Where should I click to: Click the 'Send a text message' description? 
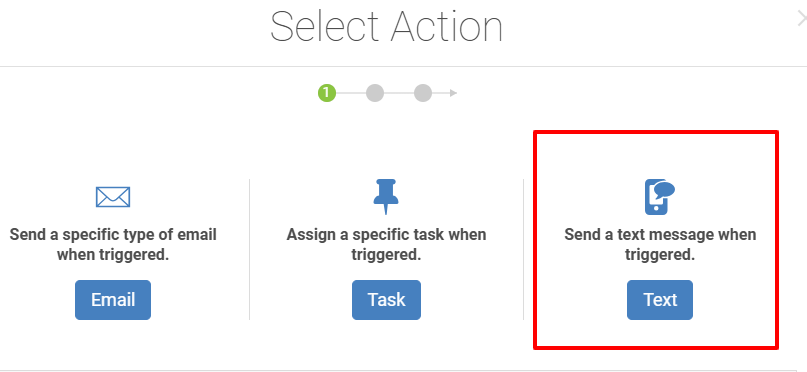point(660,244)
